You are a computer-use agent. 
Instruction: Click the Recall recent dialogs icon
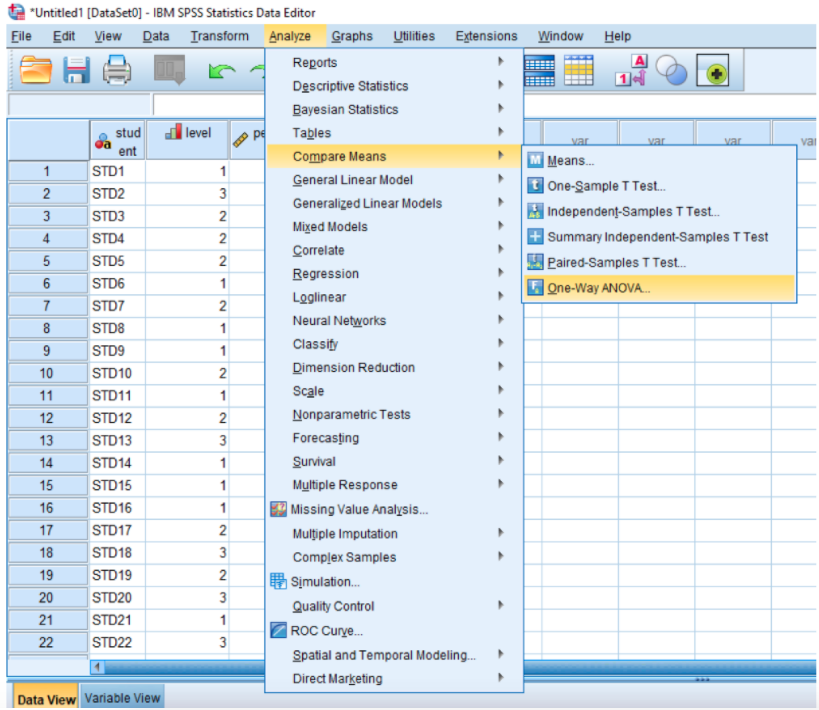coord(170,69)
